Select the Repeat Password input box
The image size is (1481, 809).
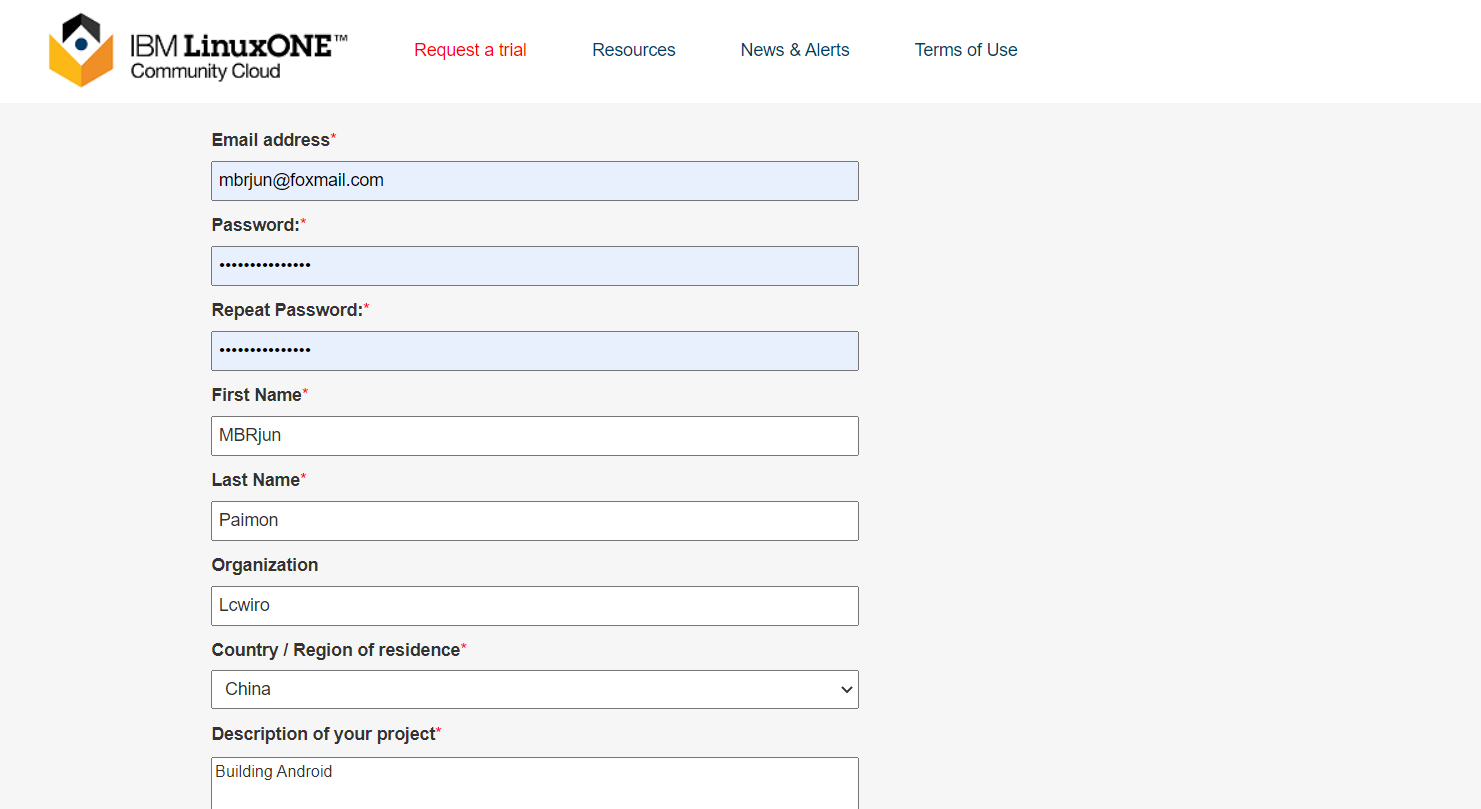tap(534, 351)
